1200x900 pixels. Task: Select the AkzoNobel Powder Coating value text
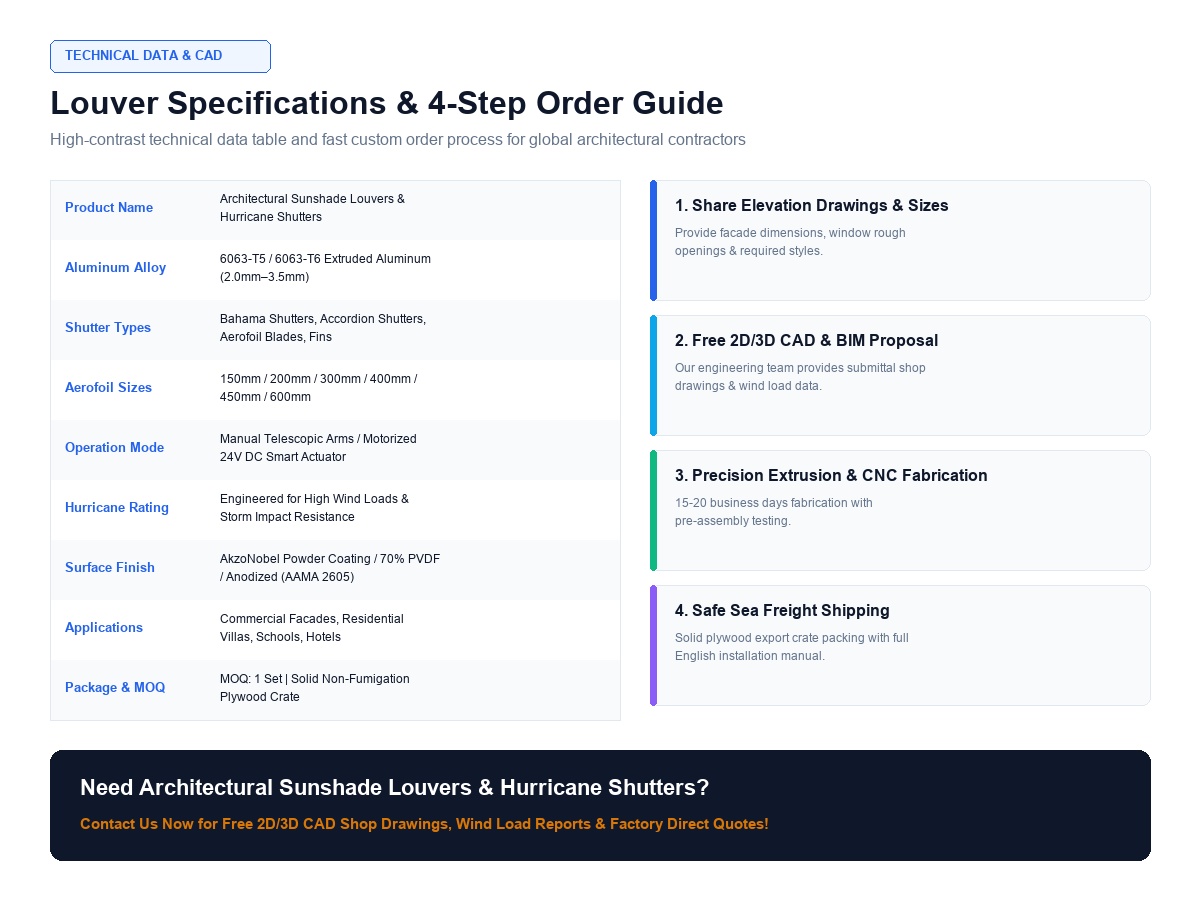pyautogui.click(x=330, y=568)
